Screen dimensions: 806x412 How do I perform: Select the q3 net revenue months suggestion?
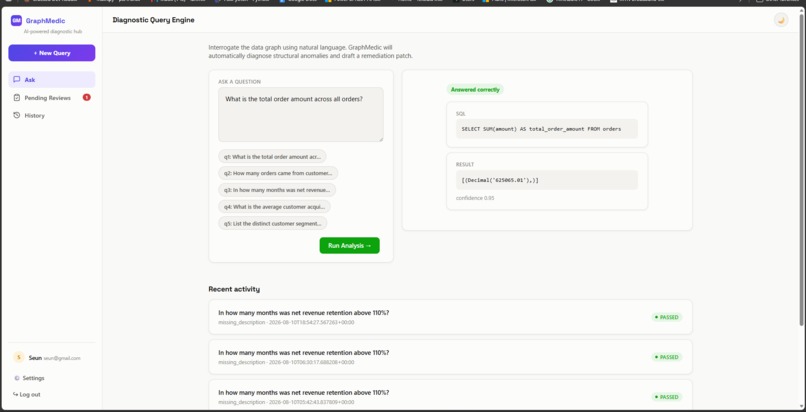pyautogui.click(x=277, y=190)
